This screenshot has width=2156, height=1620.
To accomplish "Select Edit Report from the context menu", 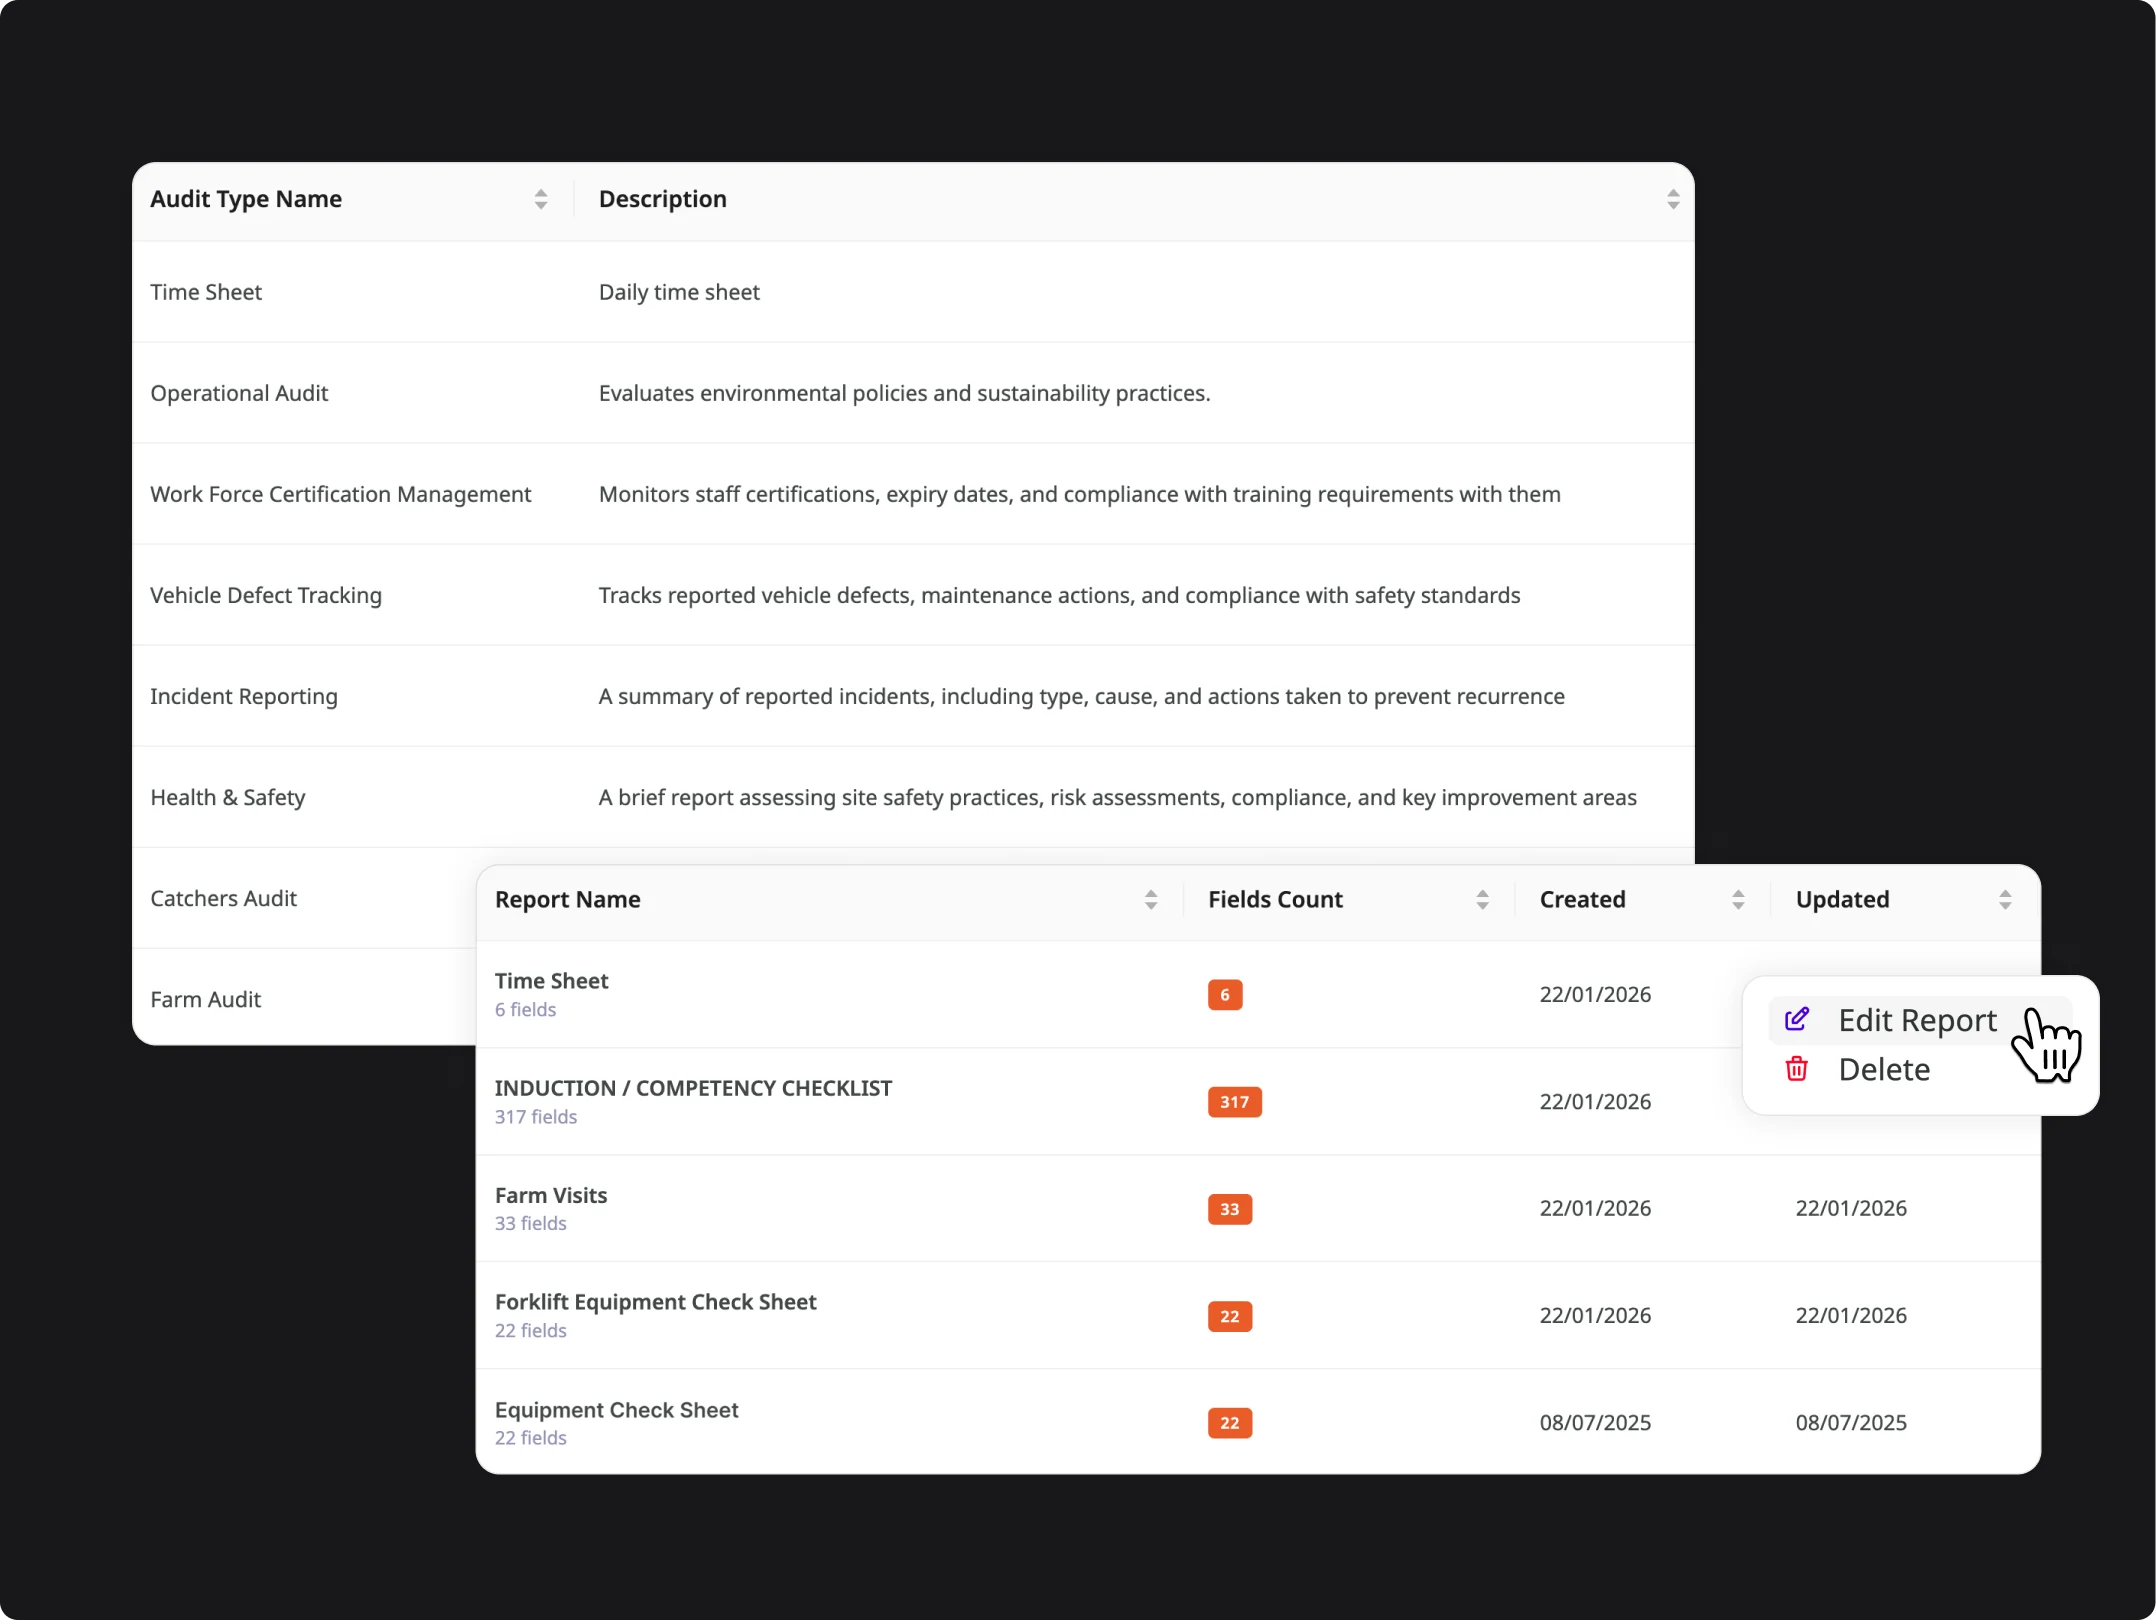I will point(1916,1020).
